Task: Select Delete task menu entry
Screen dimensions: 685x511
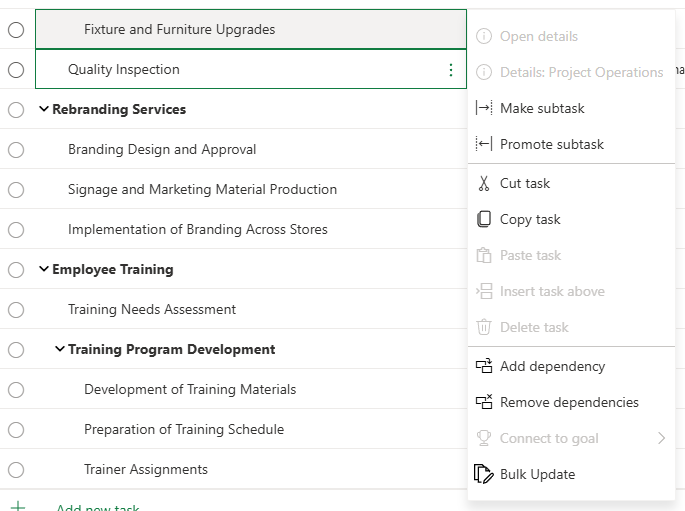Action: (571, 327)
